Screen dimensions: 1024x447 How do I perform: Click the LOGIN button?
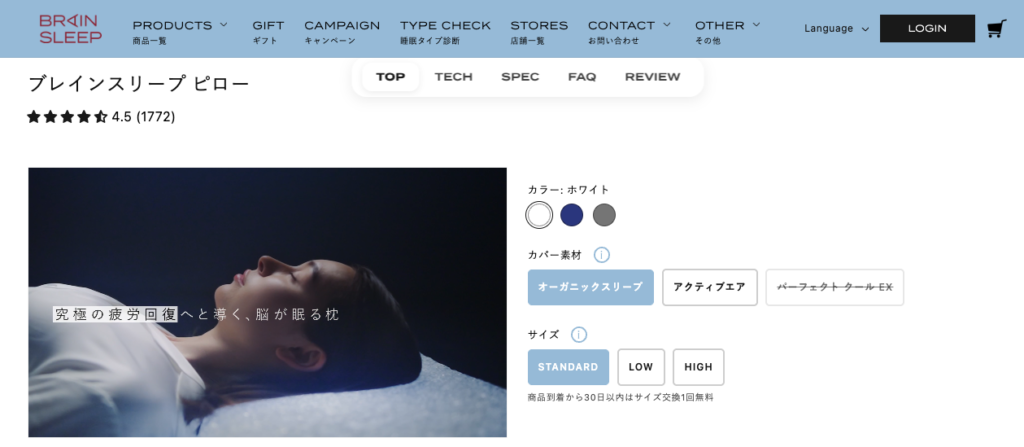coord(927,29)
